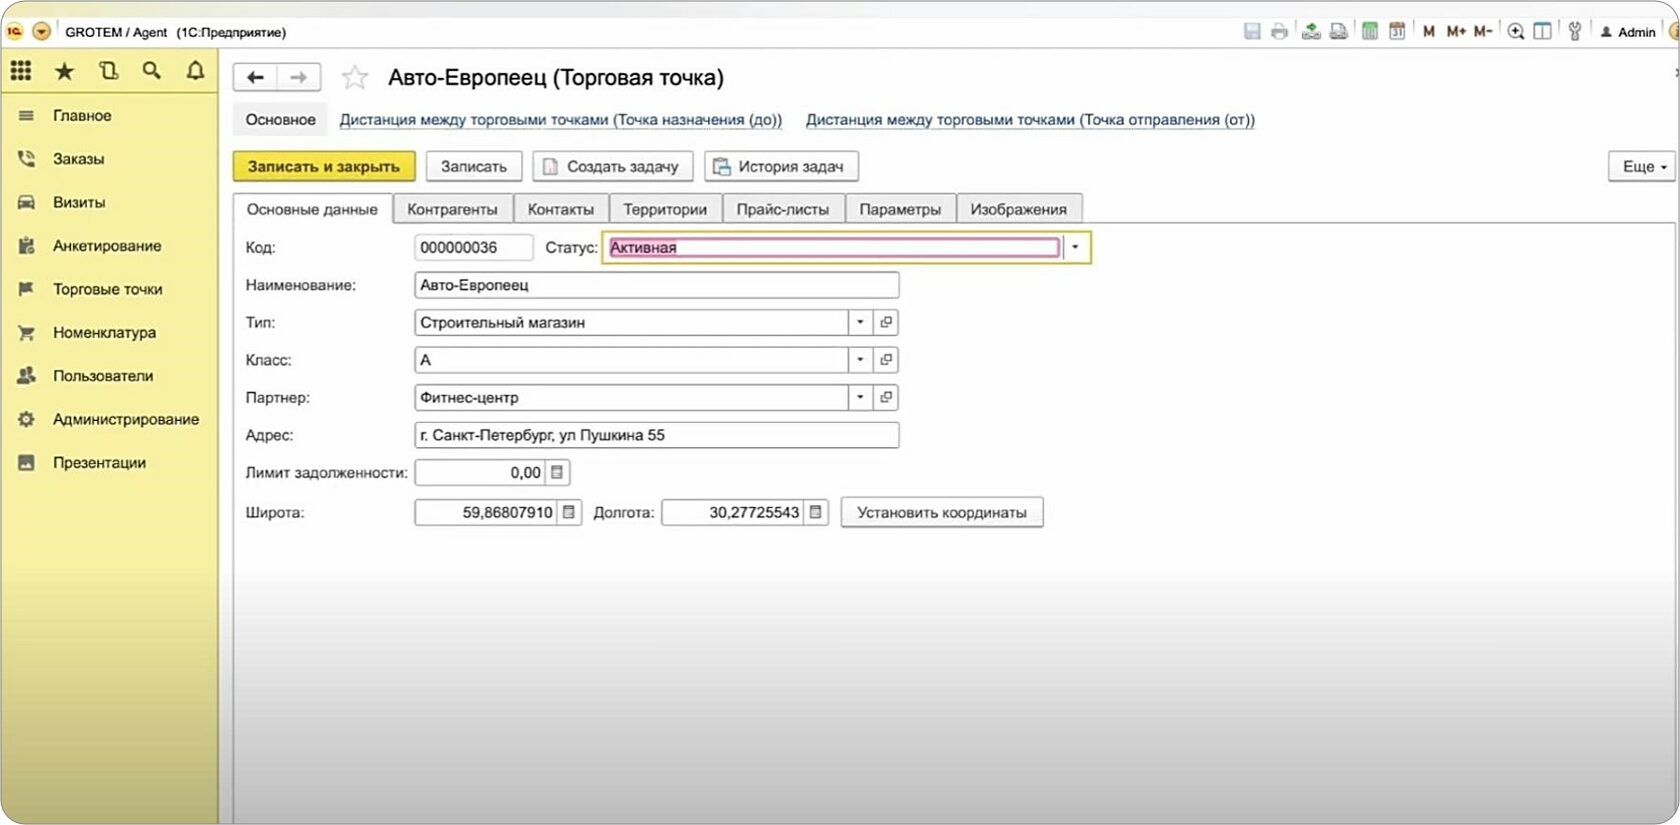This screenshot has height=825, width=1680.
Task: Click the split panel layout icon
Action: [1543, 32]
